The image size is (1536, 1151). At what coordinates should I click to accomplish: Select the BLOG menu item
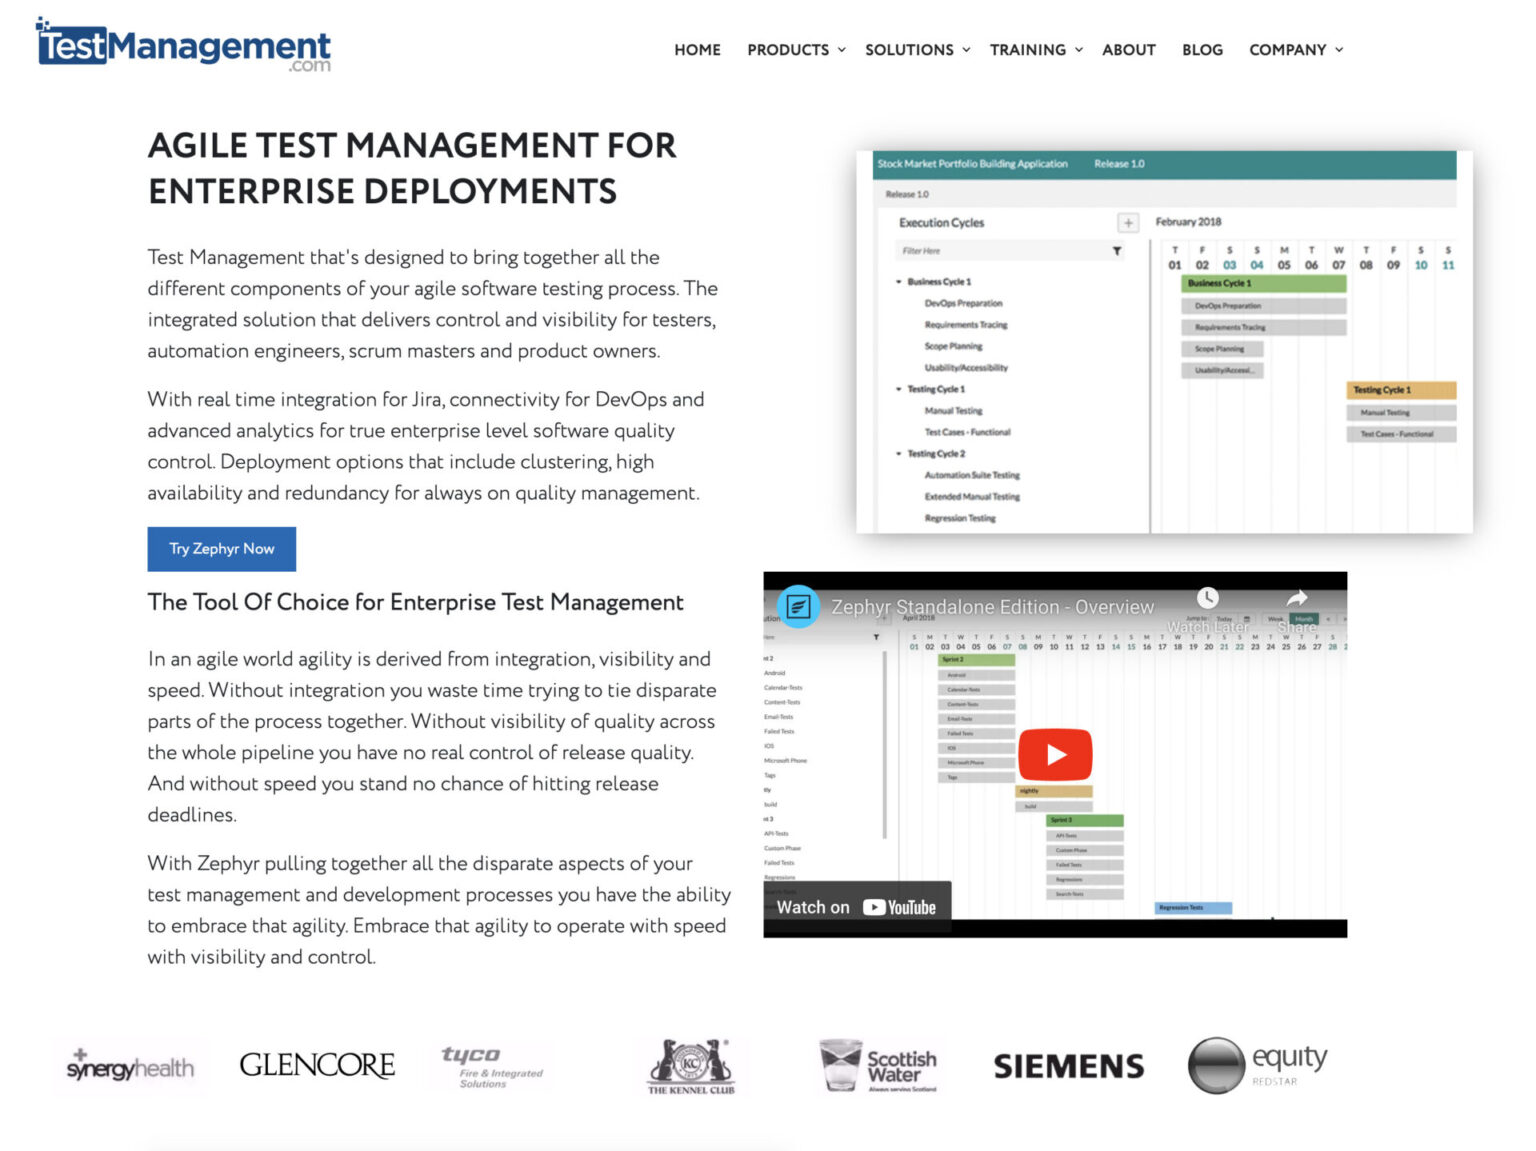pyautogui.click(x=1202, y=49)
